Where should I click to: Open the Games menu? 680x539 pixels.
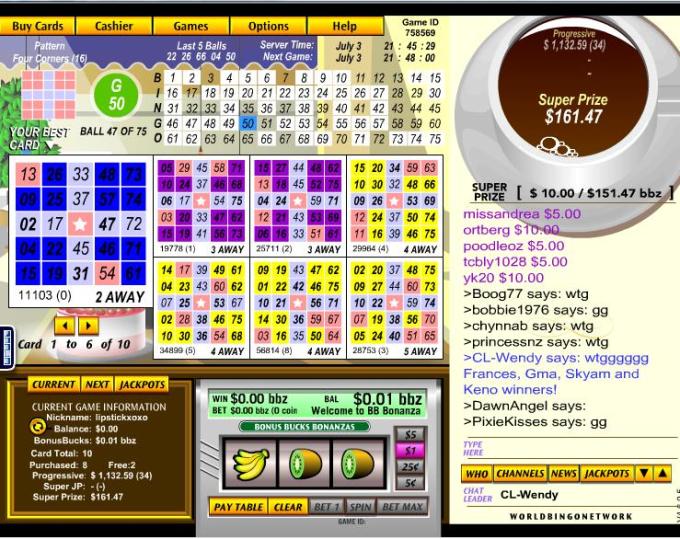pos(191,26)
